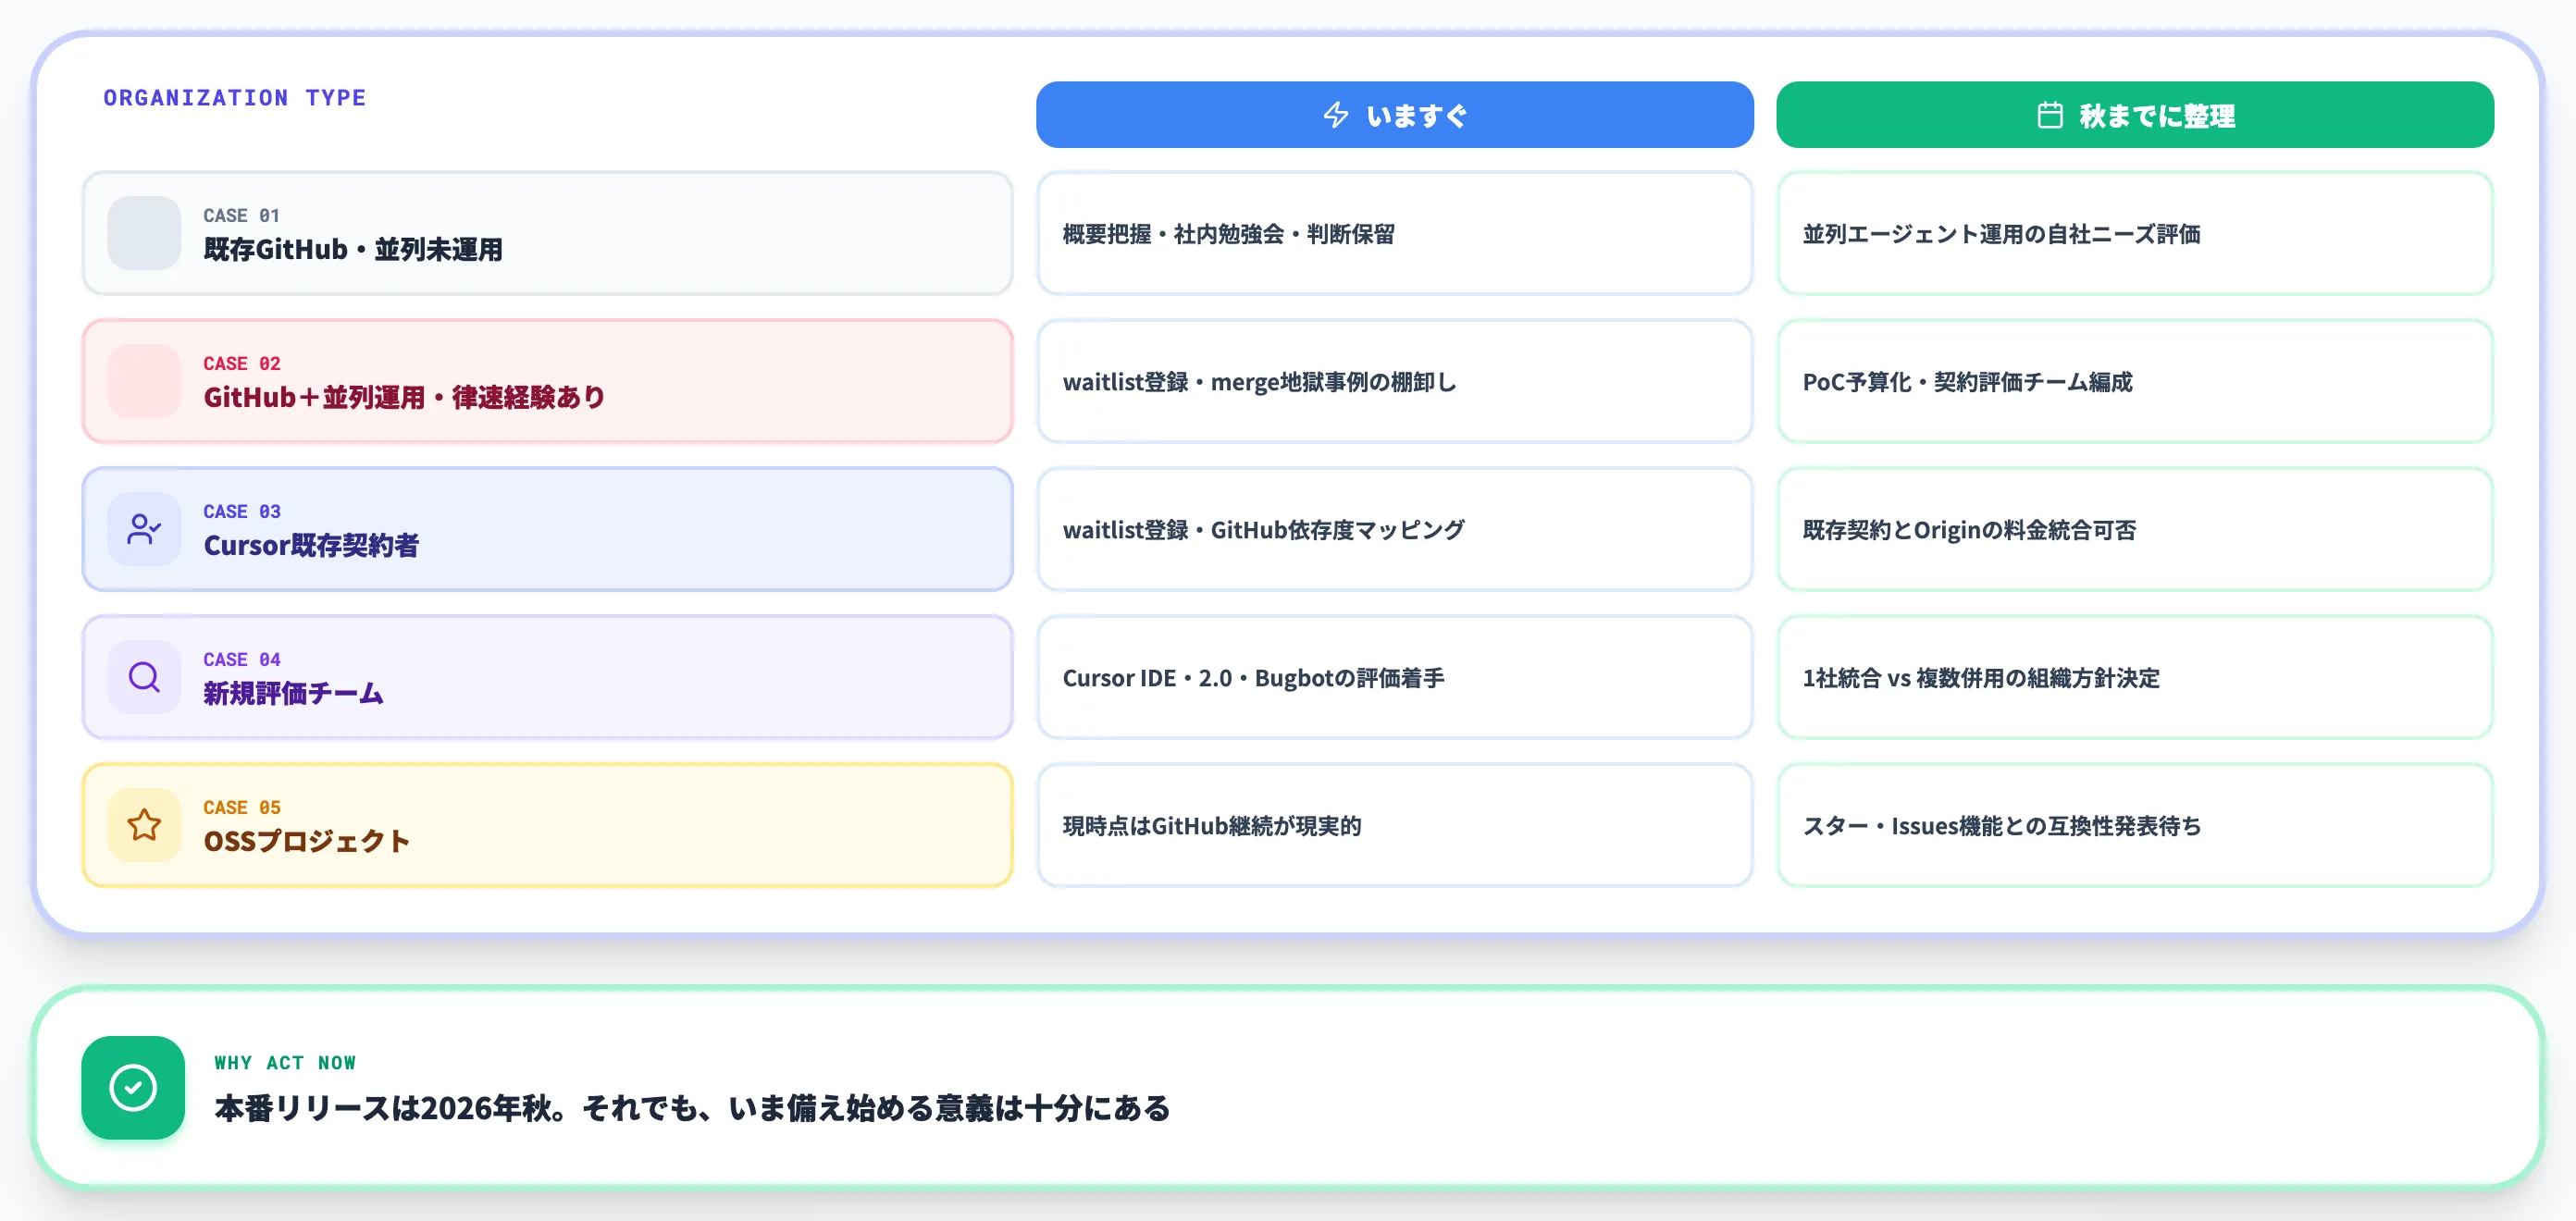Click the cell 現時点はGitHub継続が現実的

(x=1394, y=825)
